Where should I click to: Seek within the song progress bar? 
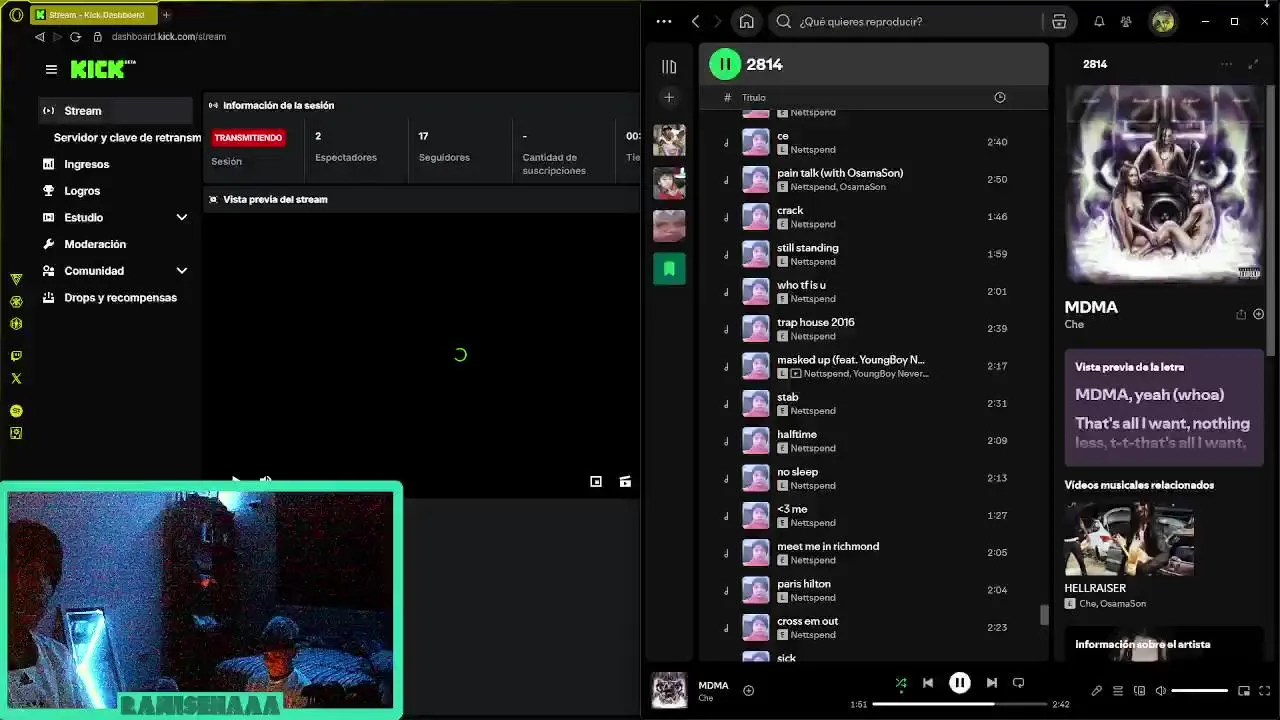pos(959,704)
